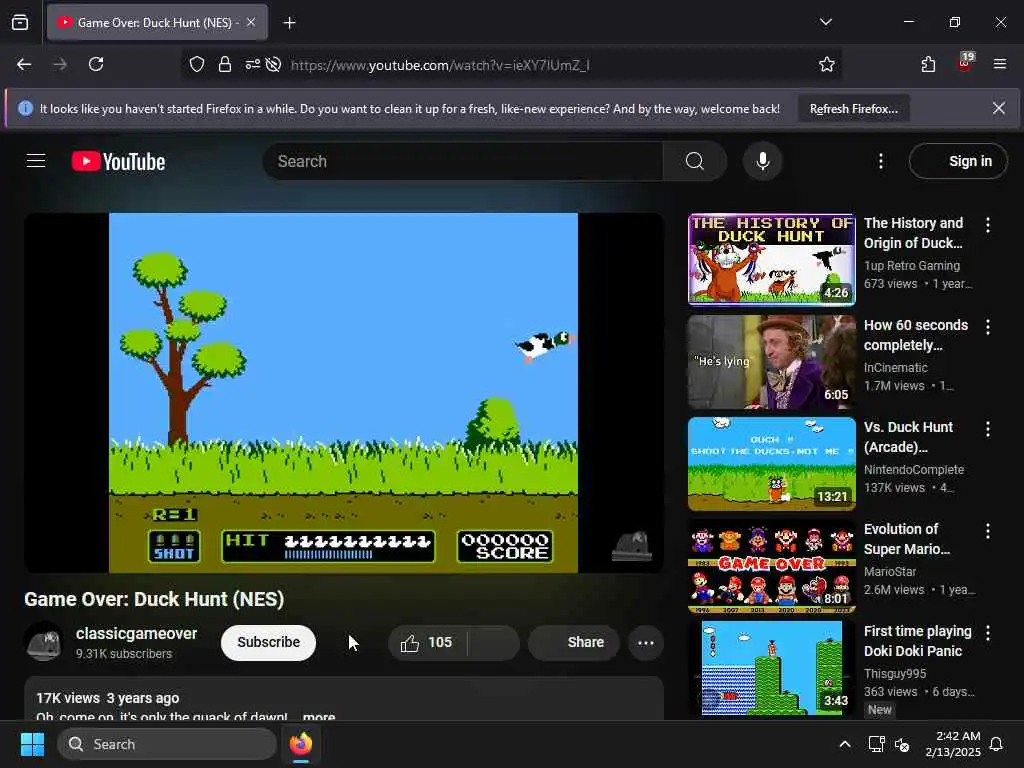Click the Refresh Firefox button

click(854, 109)
